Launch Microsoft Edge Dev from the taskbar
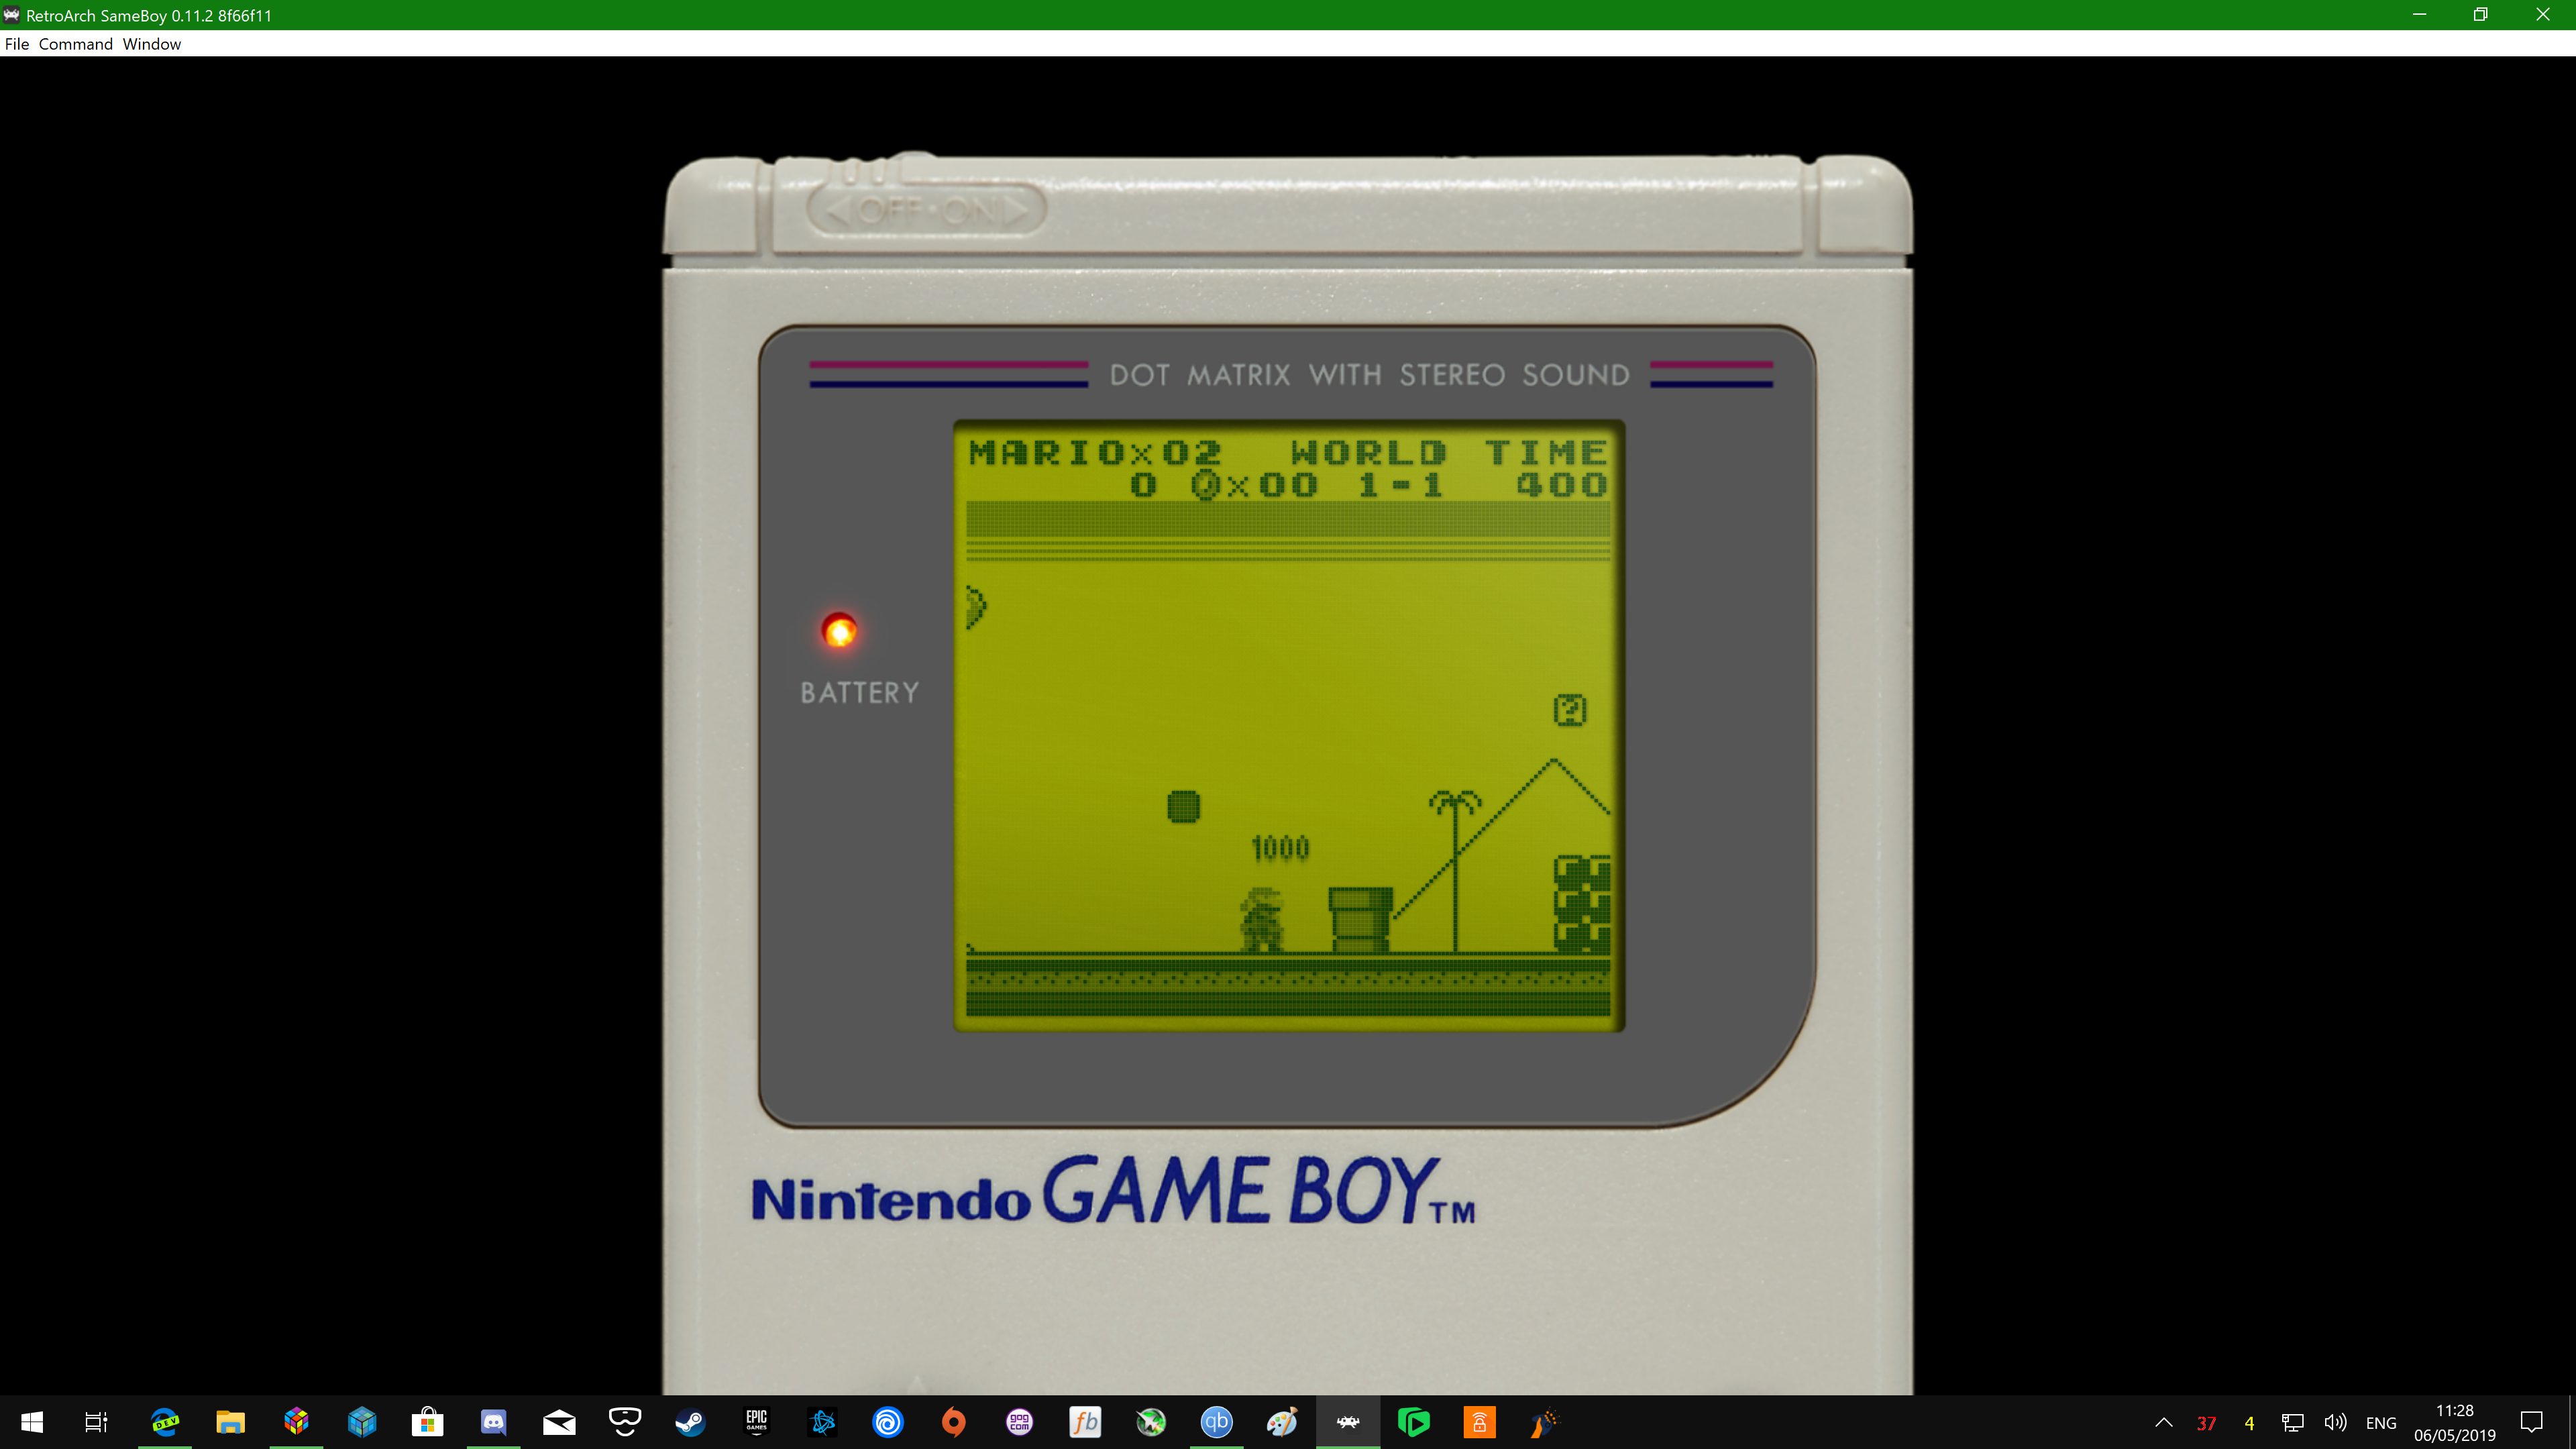 (x=165, y=1422)
